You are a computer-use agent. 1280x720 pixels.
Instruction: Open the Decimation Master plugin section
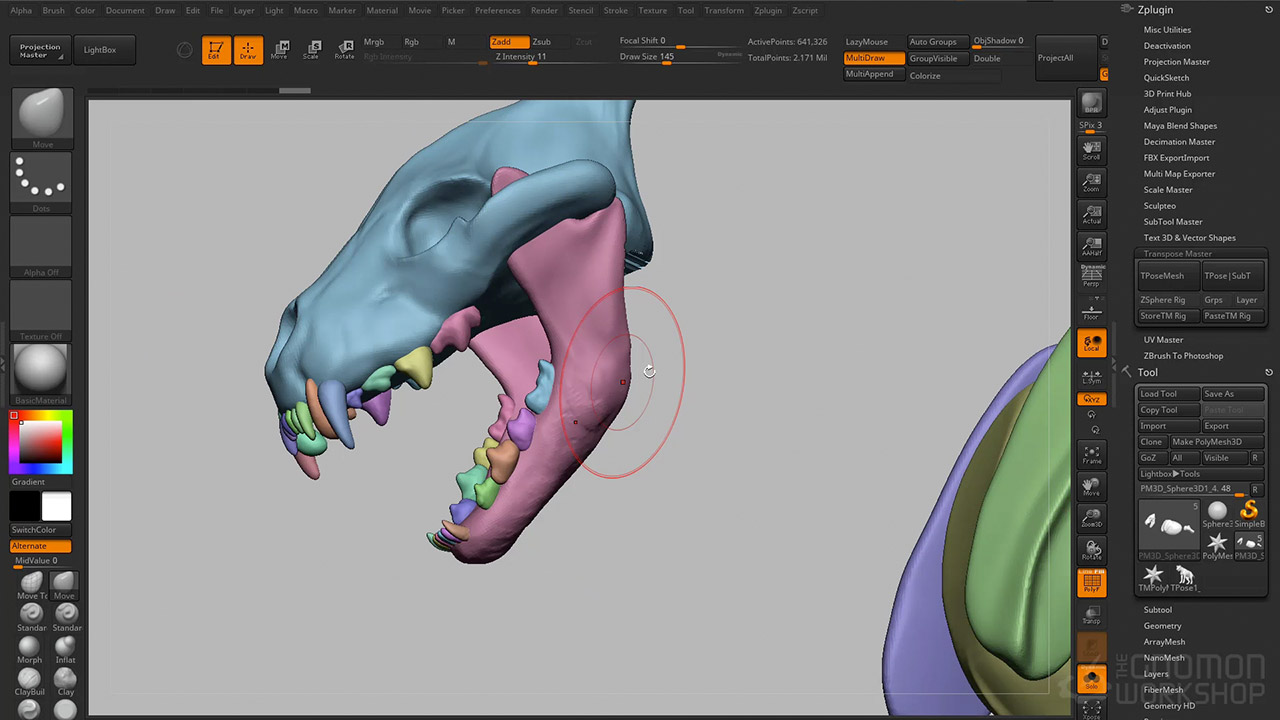[1179, 142]
